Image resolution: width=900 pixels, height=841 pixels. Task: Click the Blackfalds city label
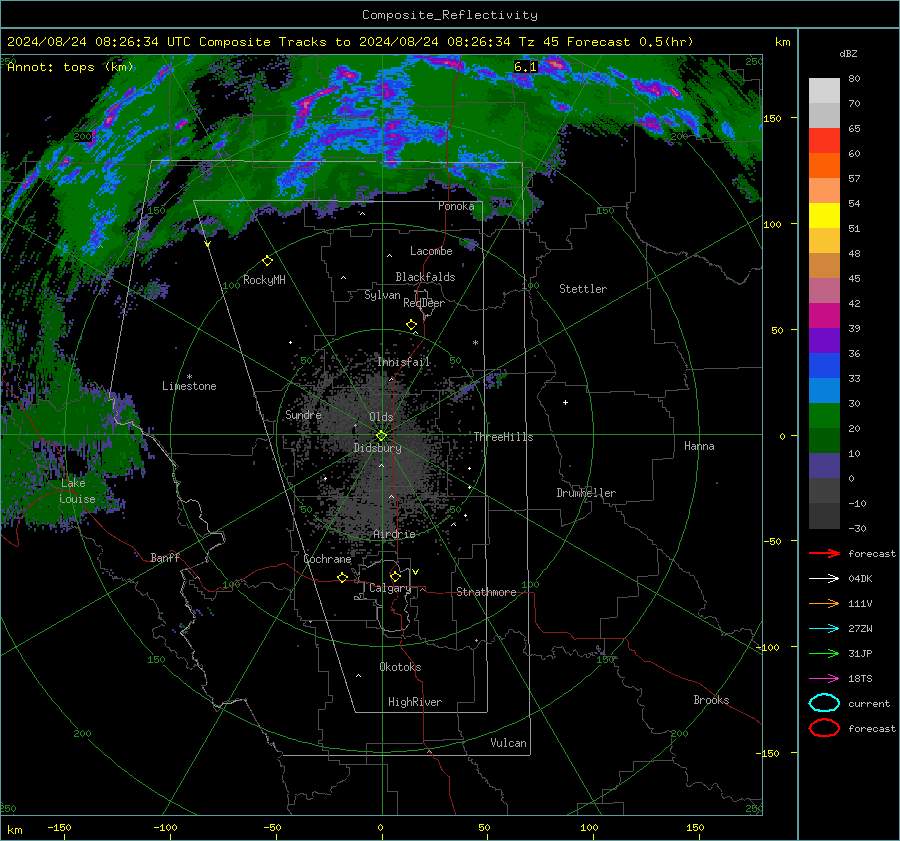(425, 277)
